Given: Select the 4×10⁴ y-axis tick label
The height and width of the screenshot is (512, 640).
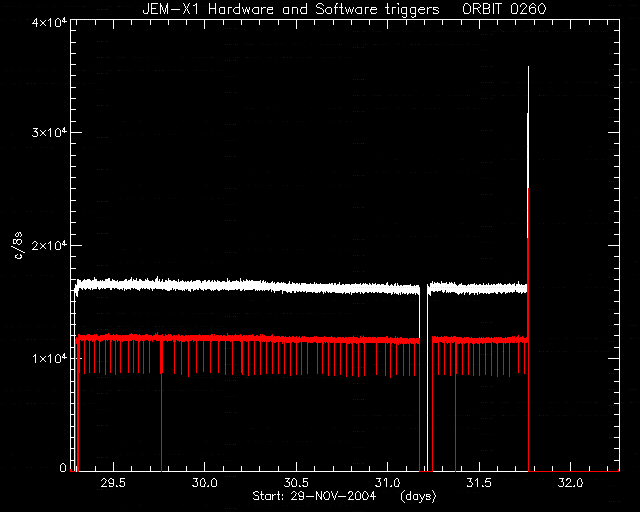Looking at the screenshot, I should pos(50,23).
